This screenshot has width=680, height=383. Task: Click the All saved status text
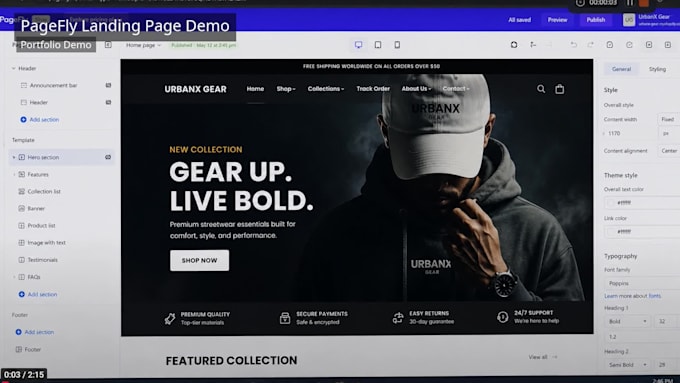click(x=520, y=20)
